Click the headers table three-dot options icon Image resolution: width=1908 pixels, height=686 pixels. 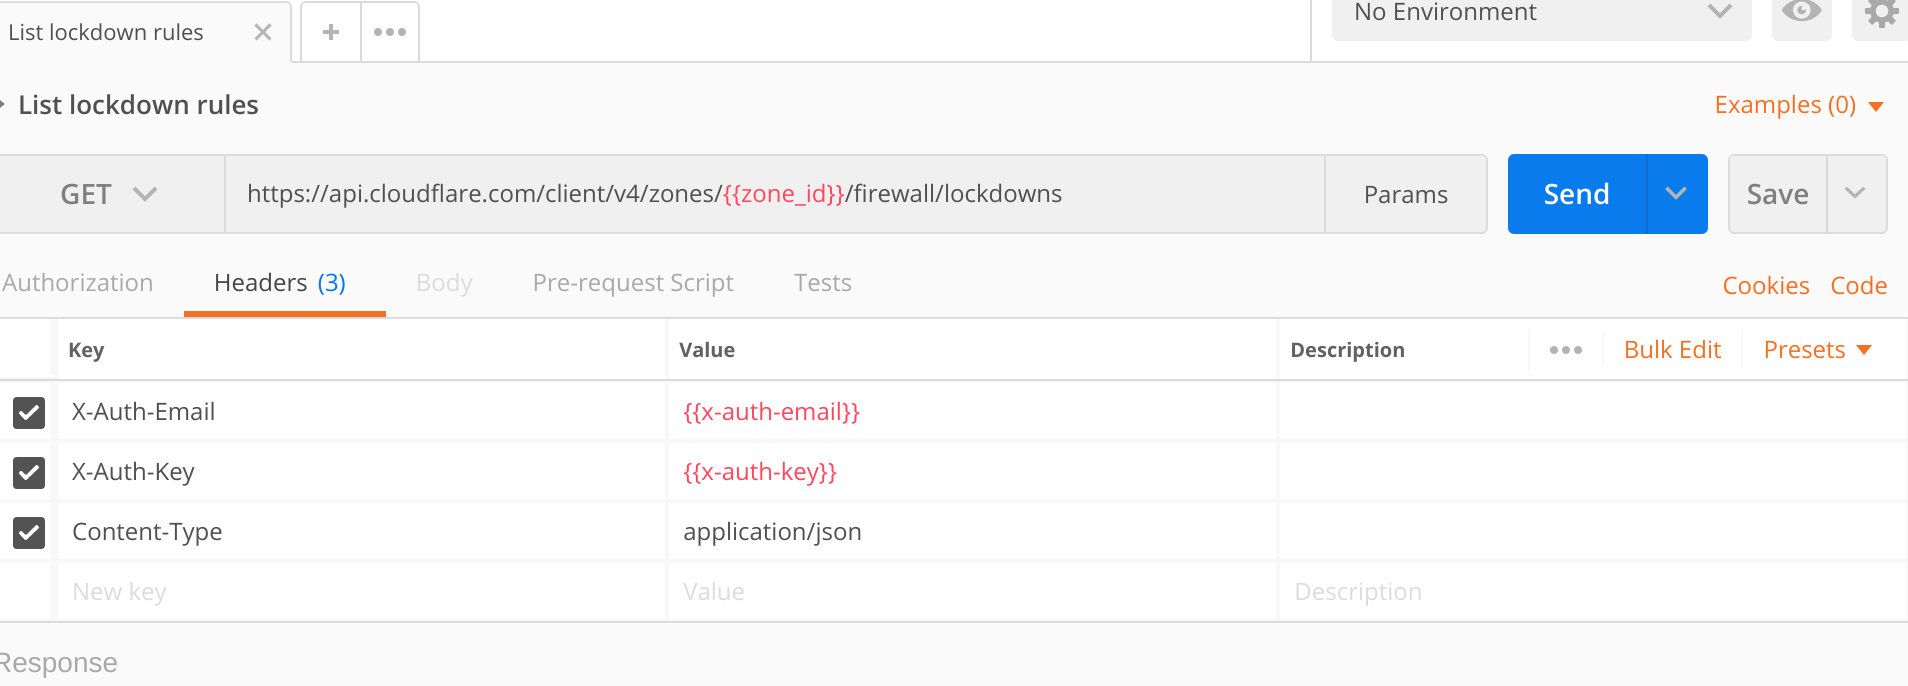[1565, 350]
